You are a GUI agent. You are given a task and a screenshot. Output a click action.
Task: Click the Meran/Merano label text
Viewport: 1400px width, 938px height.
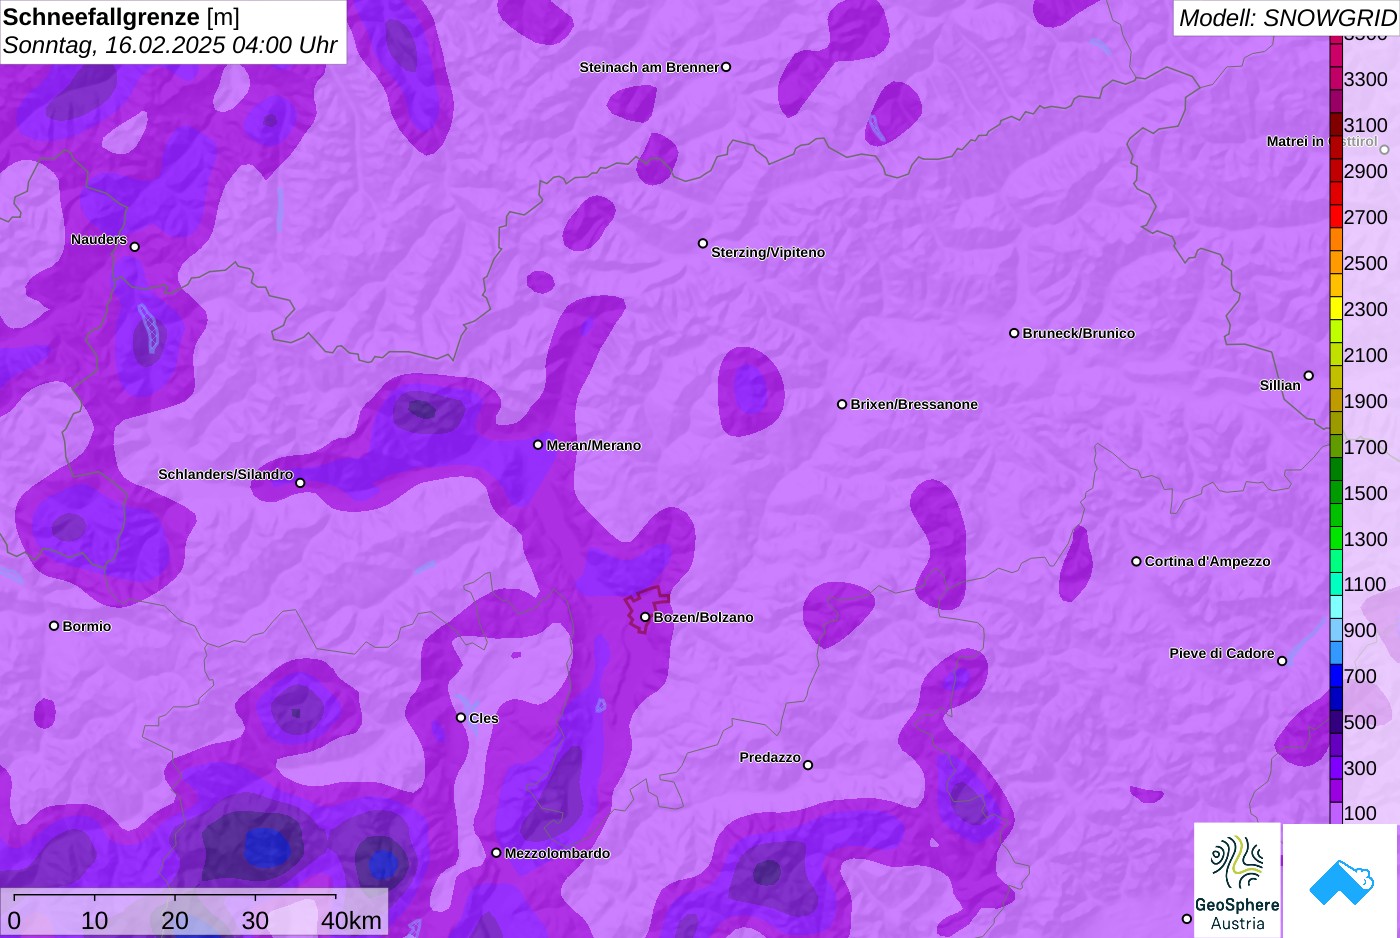click(x=594, y=445)
